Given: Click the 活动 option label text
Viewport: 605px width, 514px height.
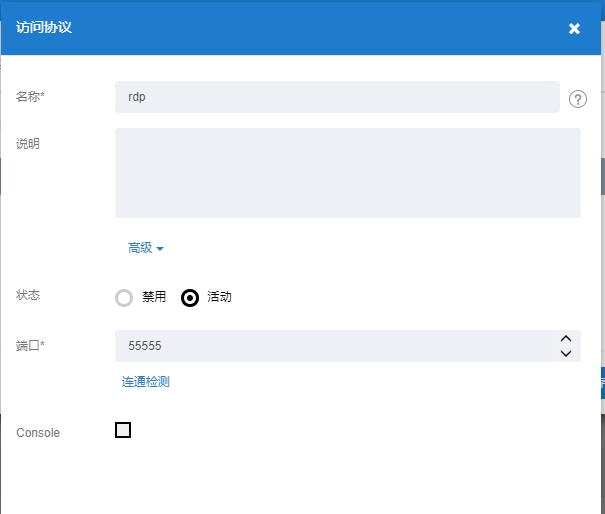Looking at the screenshot, I should (219, 297).
